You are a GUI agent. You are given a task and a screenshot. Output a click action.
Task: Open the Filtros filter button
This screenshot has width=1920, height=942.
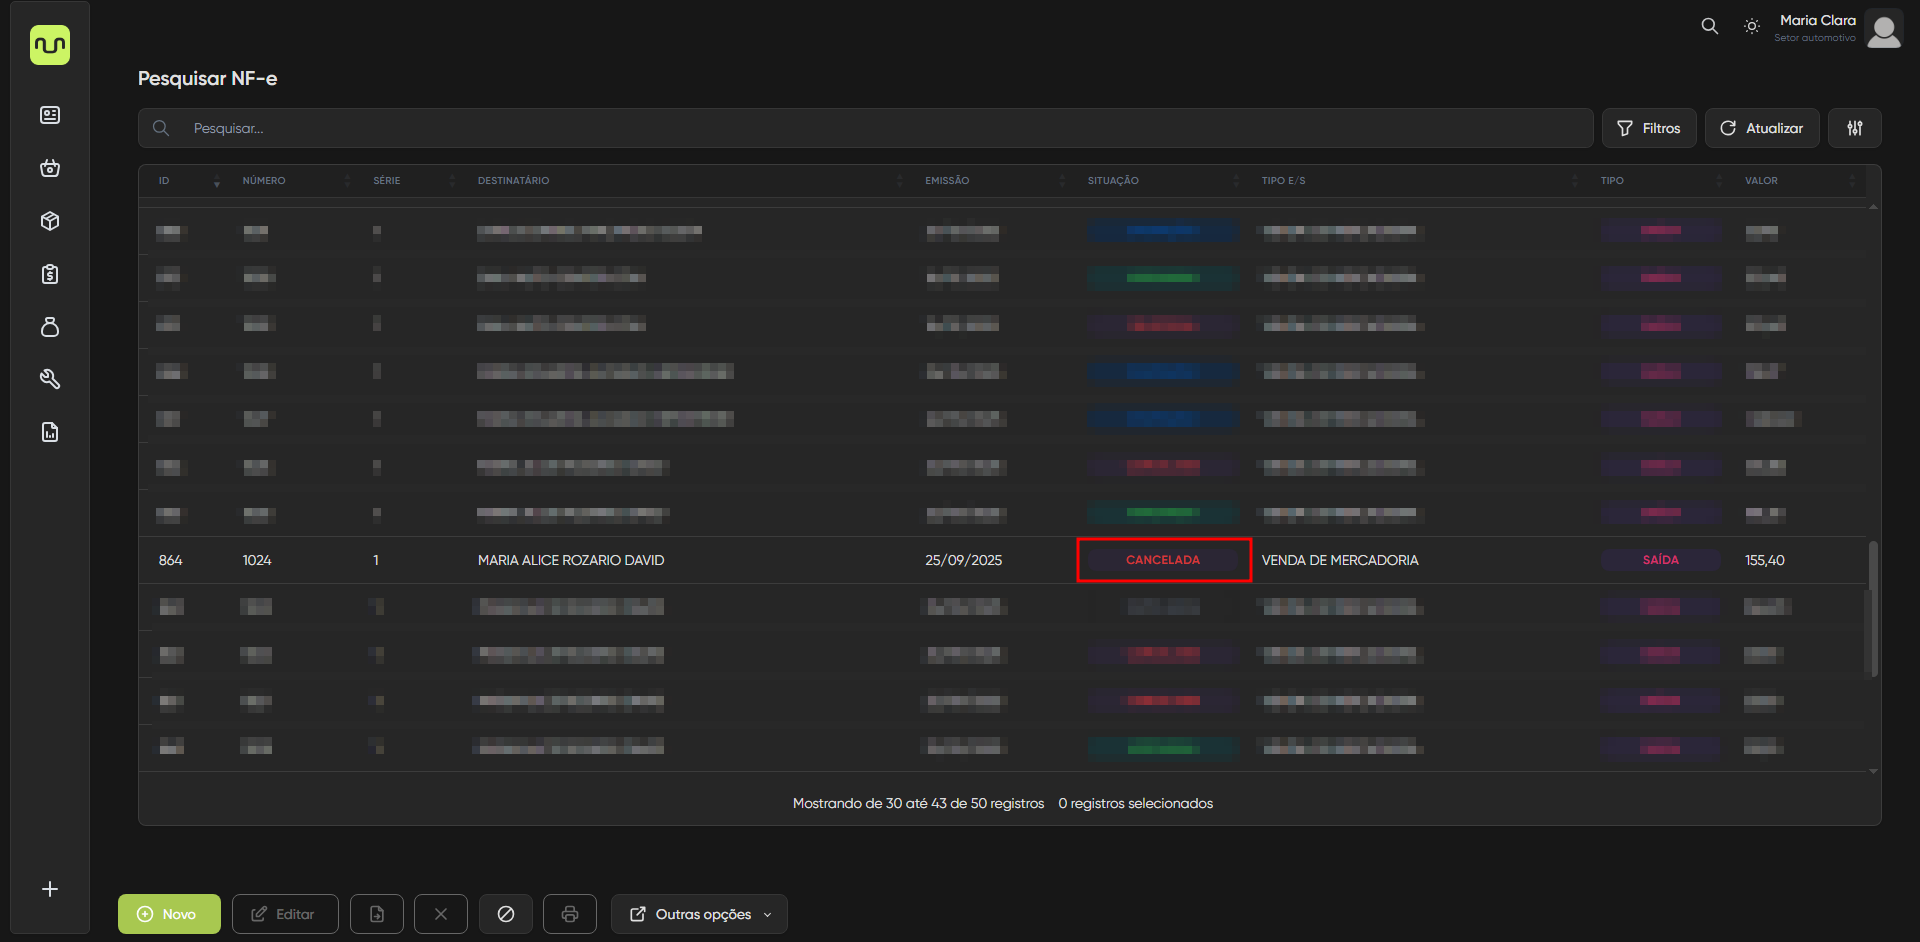click(x=1648, y=128)
